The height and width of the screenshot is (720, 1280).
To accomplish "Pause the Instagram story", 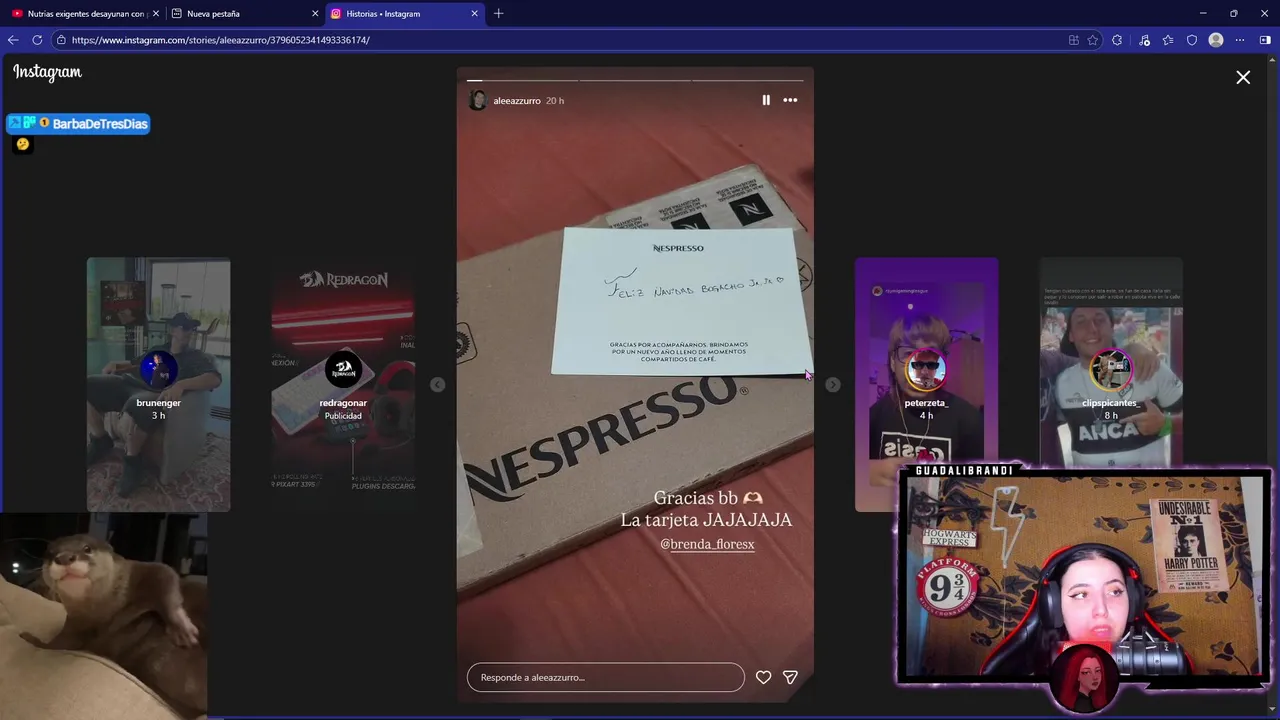I will click(766, 100).
